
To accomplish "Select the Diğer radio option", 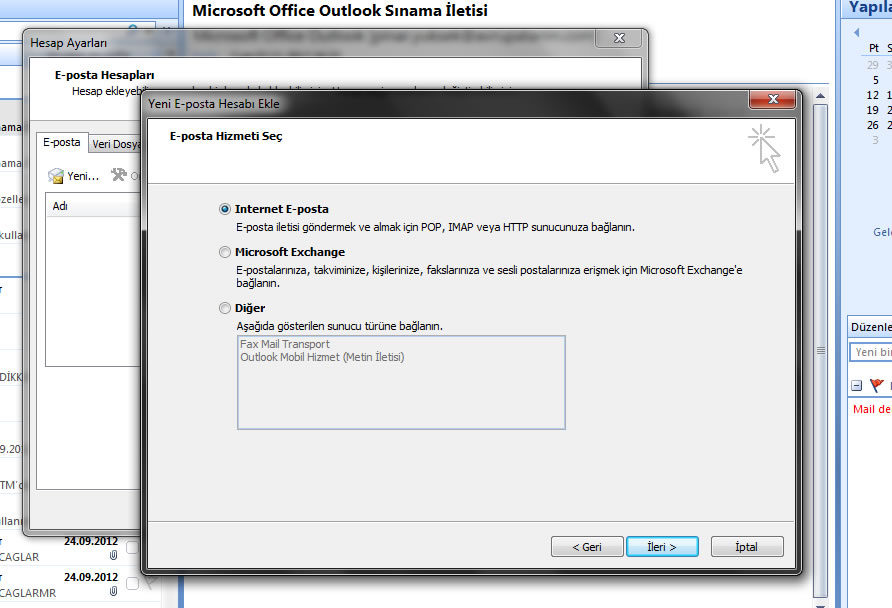I will pos(225,308).
